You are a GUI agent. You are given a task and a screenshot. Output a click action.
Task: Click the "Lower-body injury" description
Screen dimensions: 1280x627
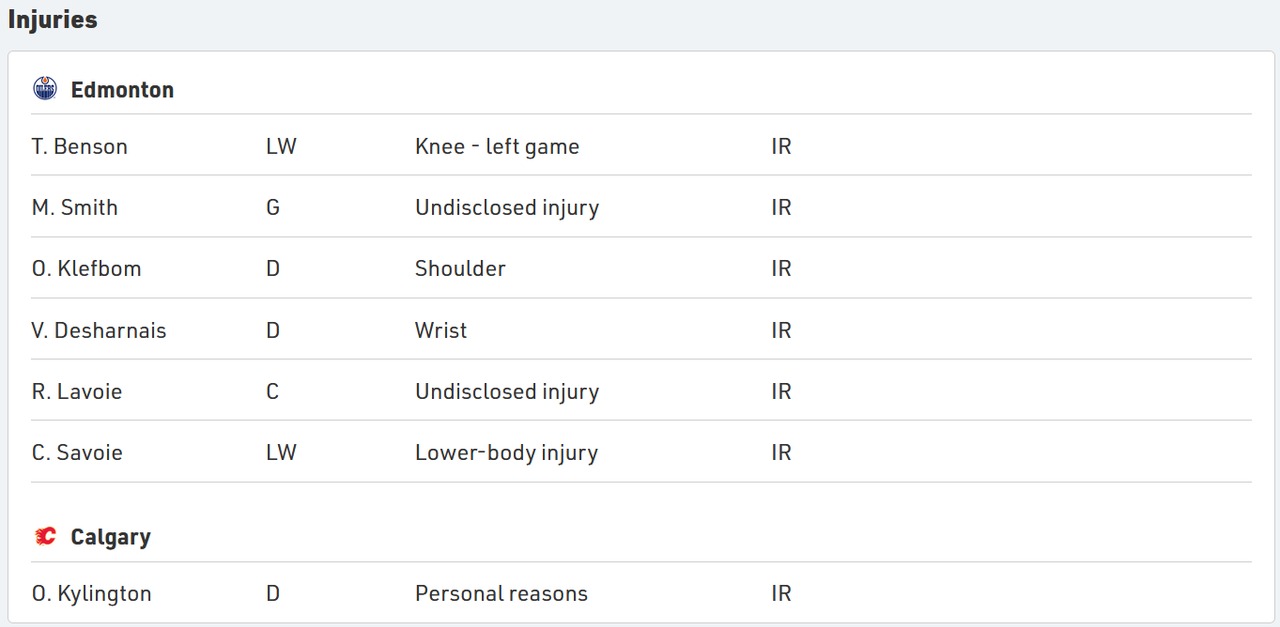coord(506,453)
